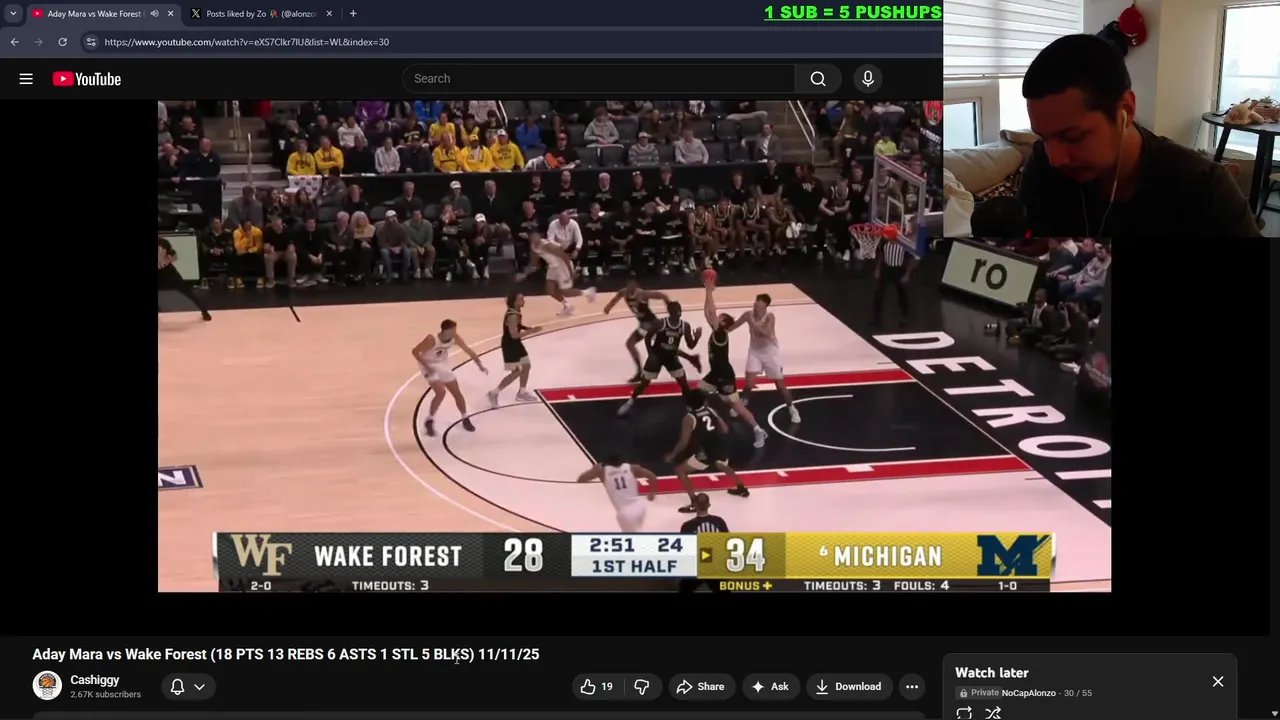Toggle loop playlist icon
This screenshot has height=720, width=1280.
pyautogui.click(x=964, y=713)
